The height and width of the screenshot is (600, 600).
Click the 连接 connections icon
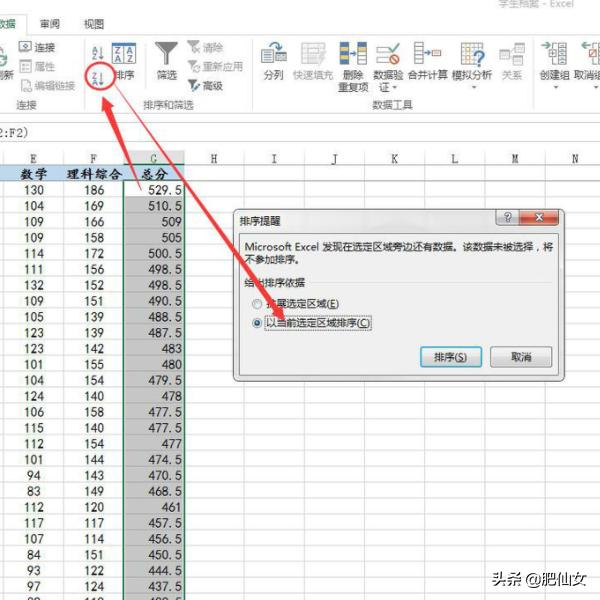click(25, 47)
